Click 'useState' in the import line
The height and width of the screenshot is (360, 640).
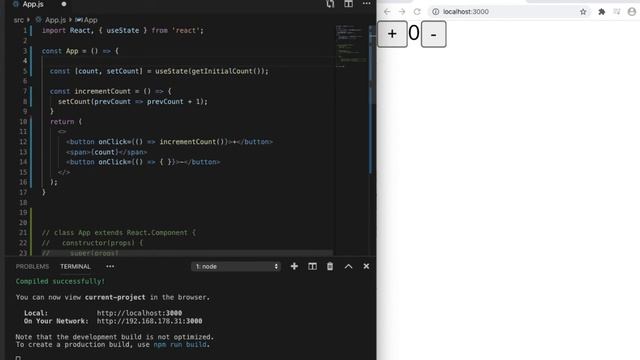[122, 31]
